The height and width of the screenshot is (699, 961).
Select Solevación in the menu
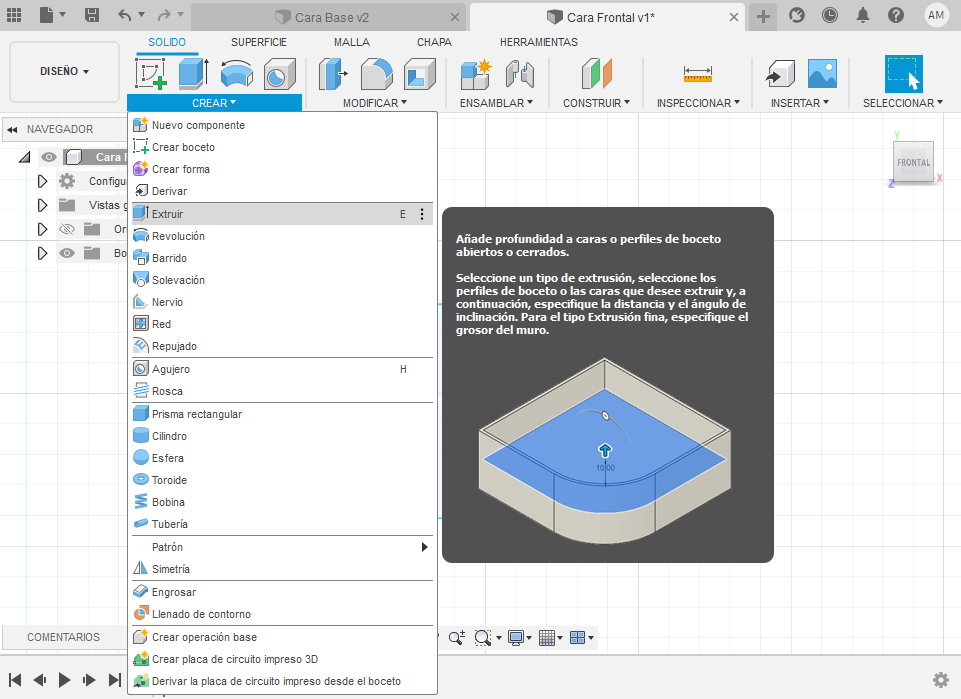(x=283, y=280)
